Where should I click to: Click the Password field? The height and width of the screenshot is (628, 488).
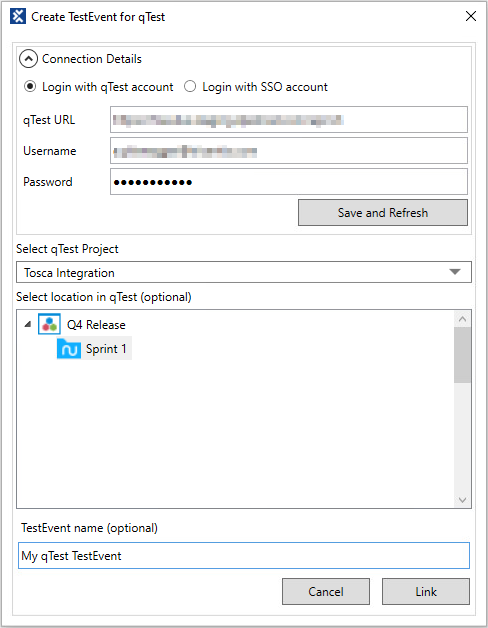pyautogui.click(x=289, y=182)
